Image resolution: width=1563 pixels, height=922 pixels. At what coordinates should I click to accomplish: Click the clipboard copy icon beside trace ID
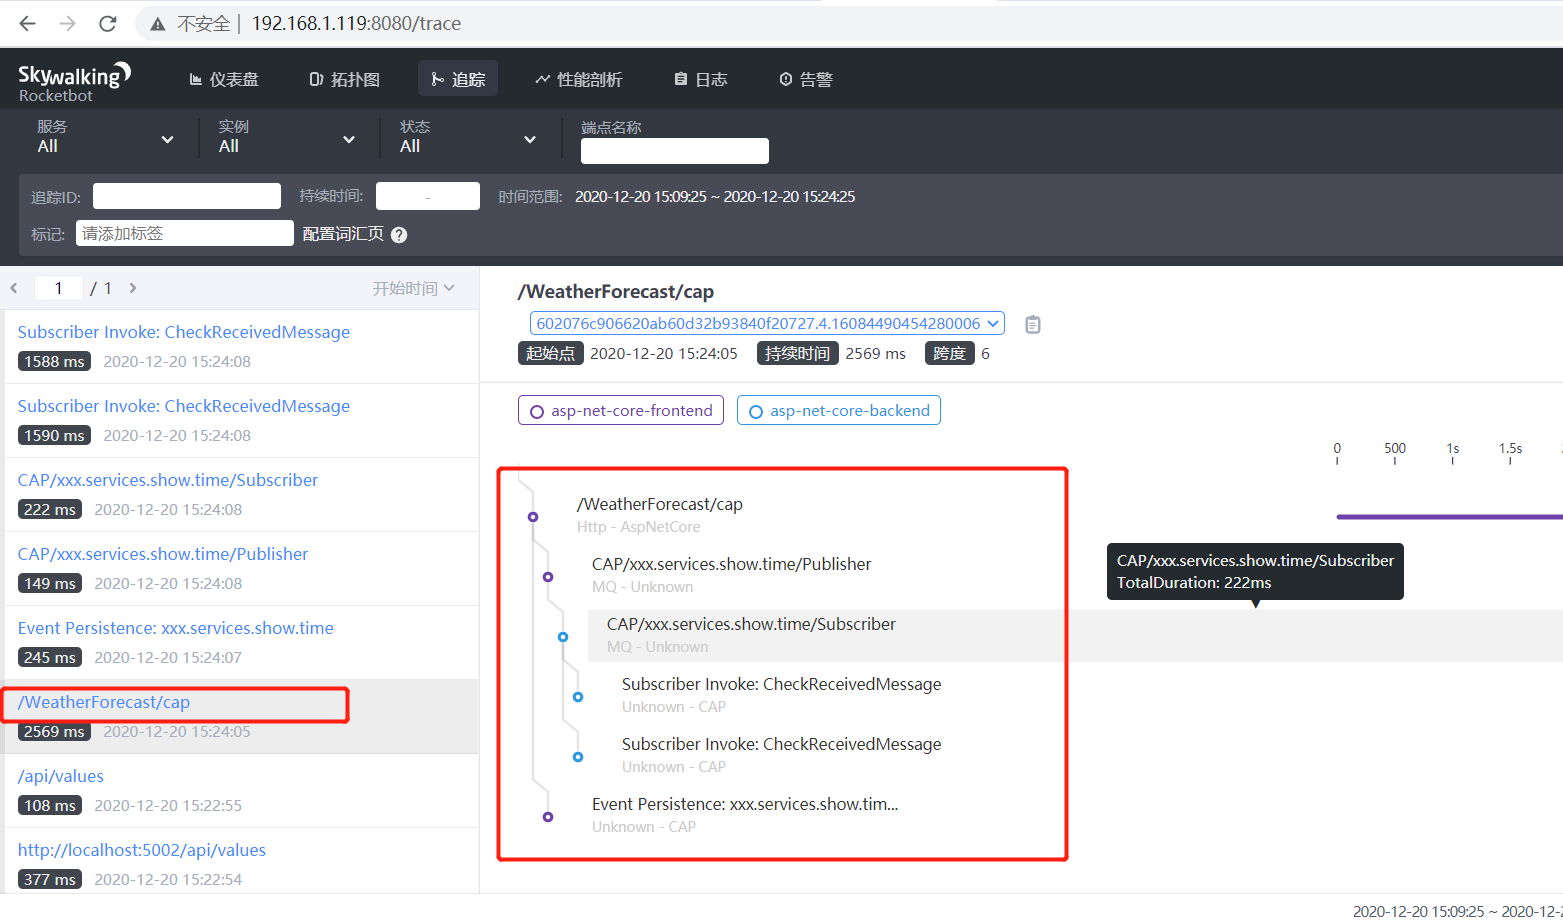[x=1032, y=323]
